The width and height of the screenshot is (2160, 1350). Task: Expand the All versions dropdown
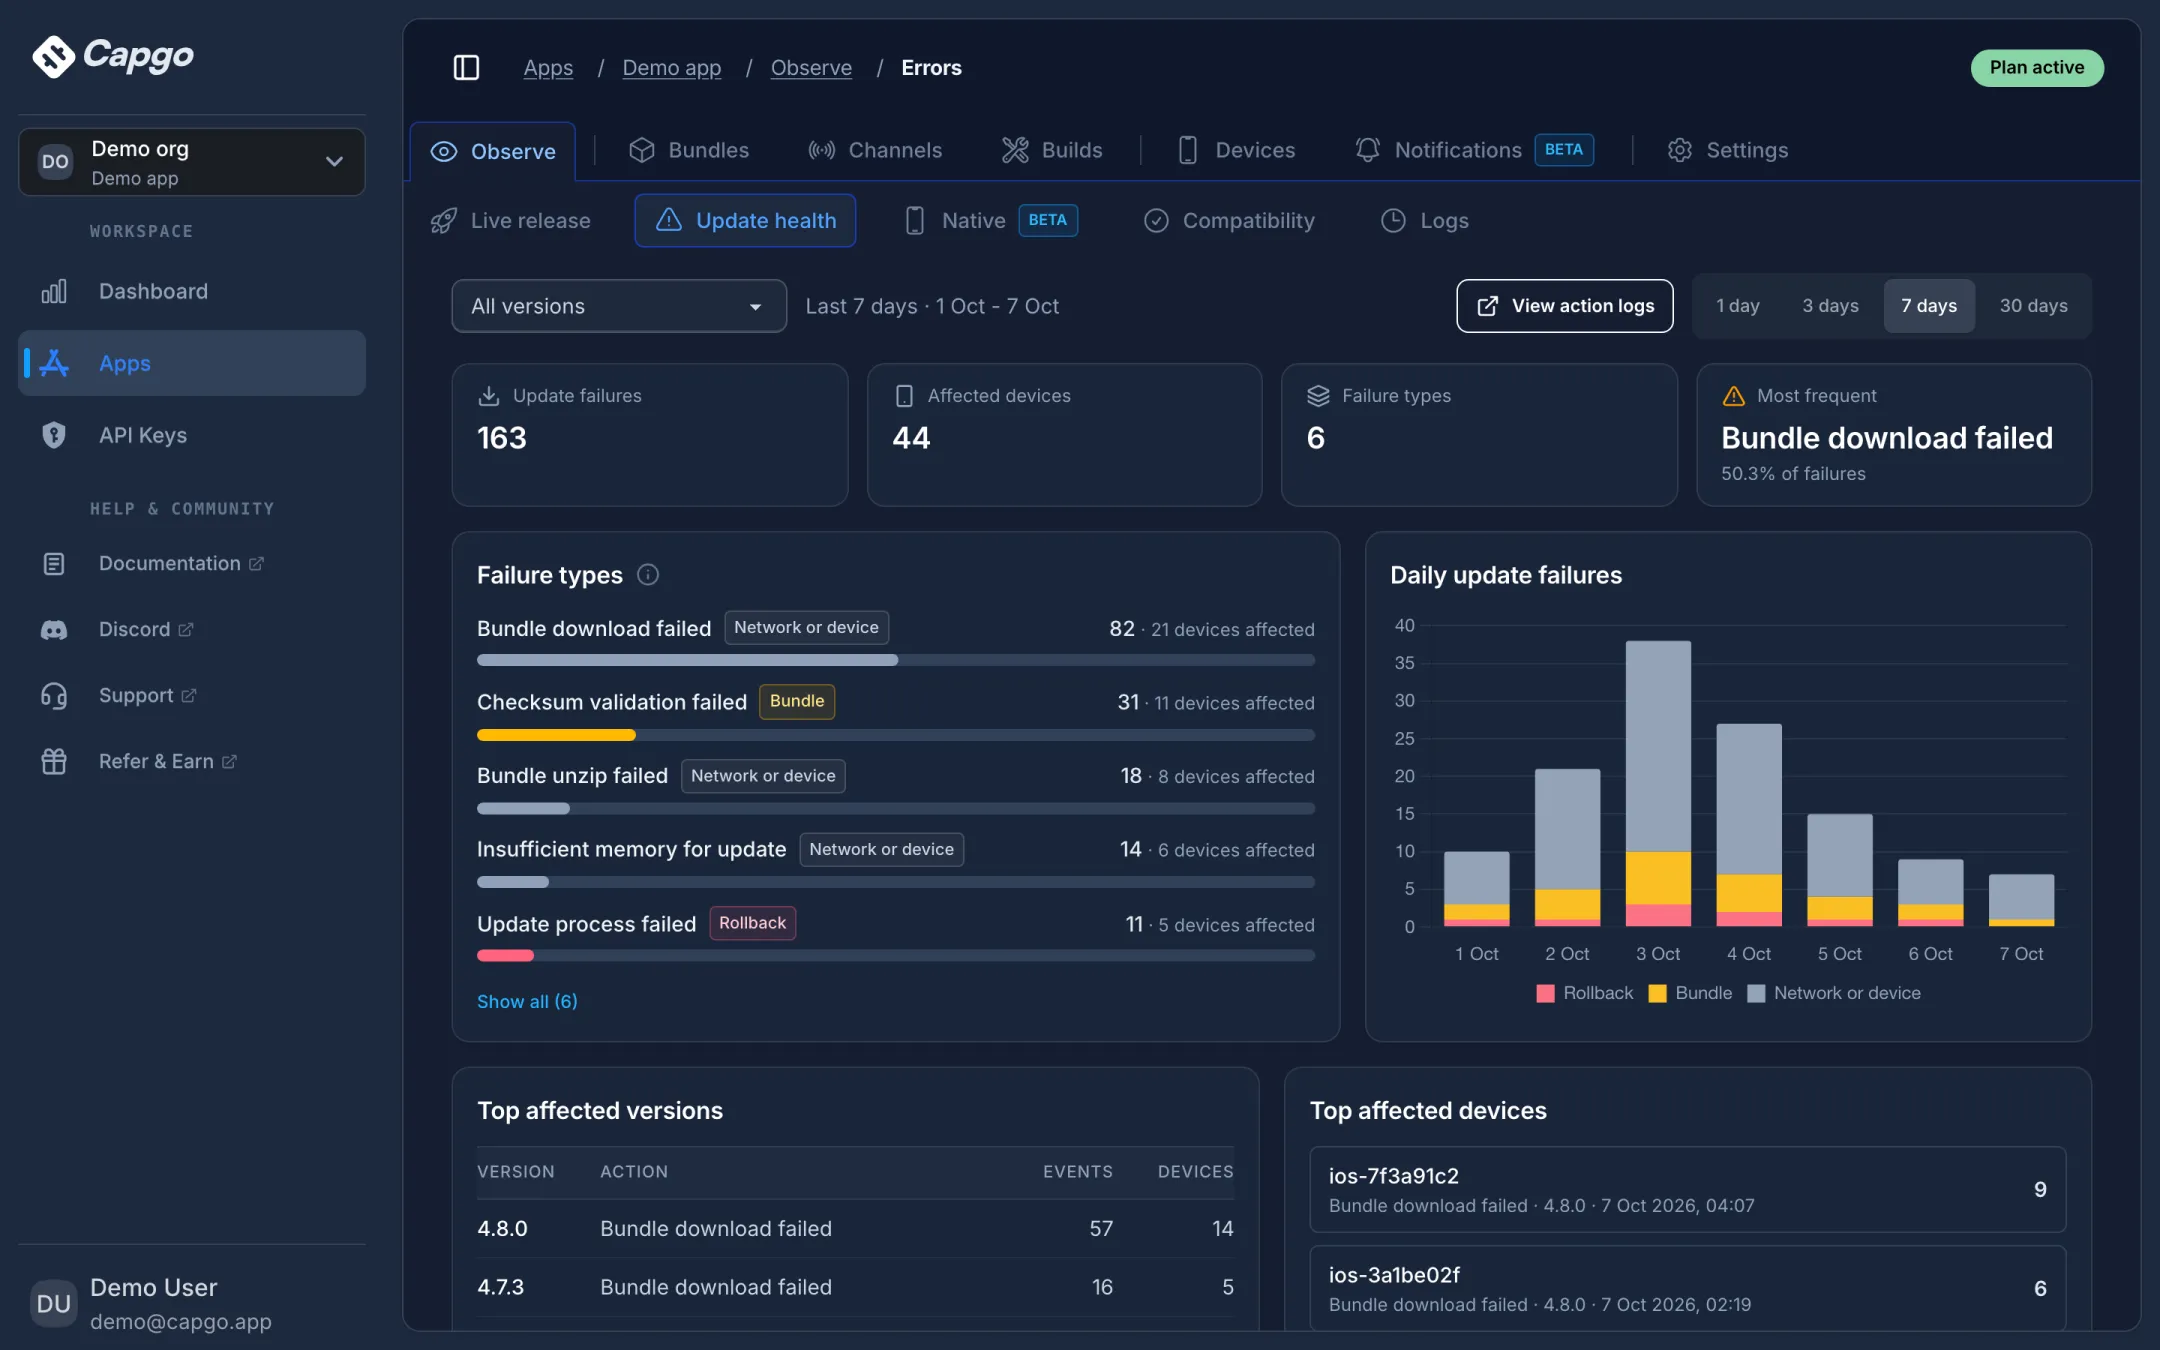coord(619,306)
